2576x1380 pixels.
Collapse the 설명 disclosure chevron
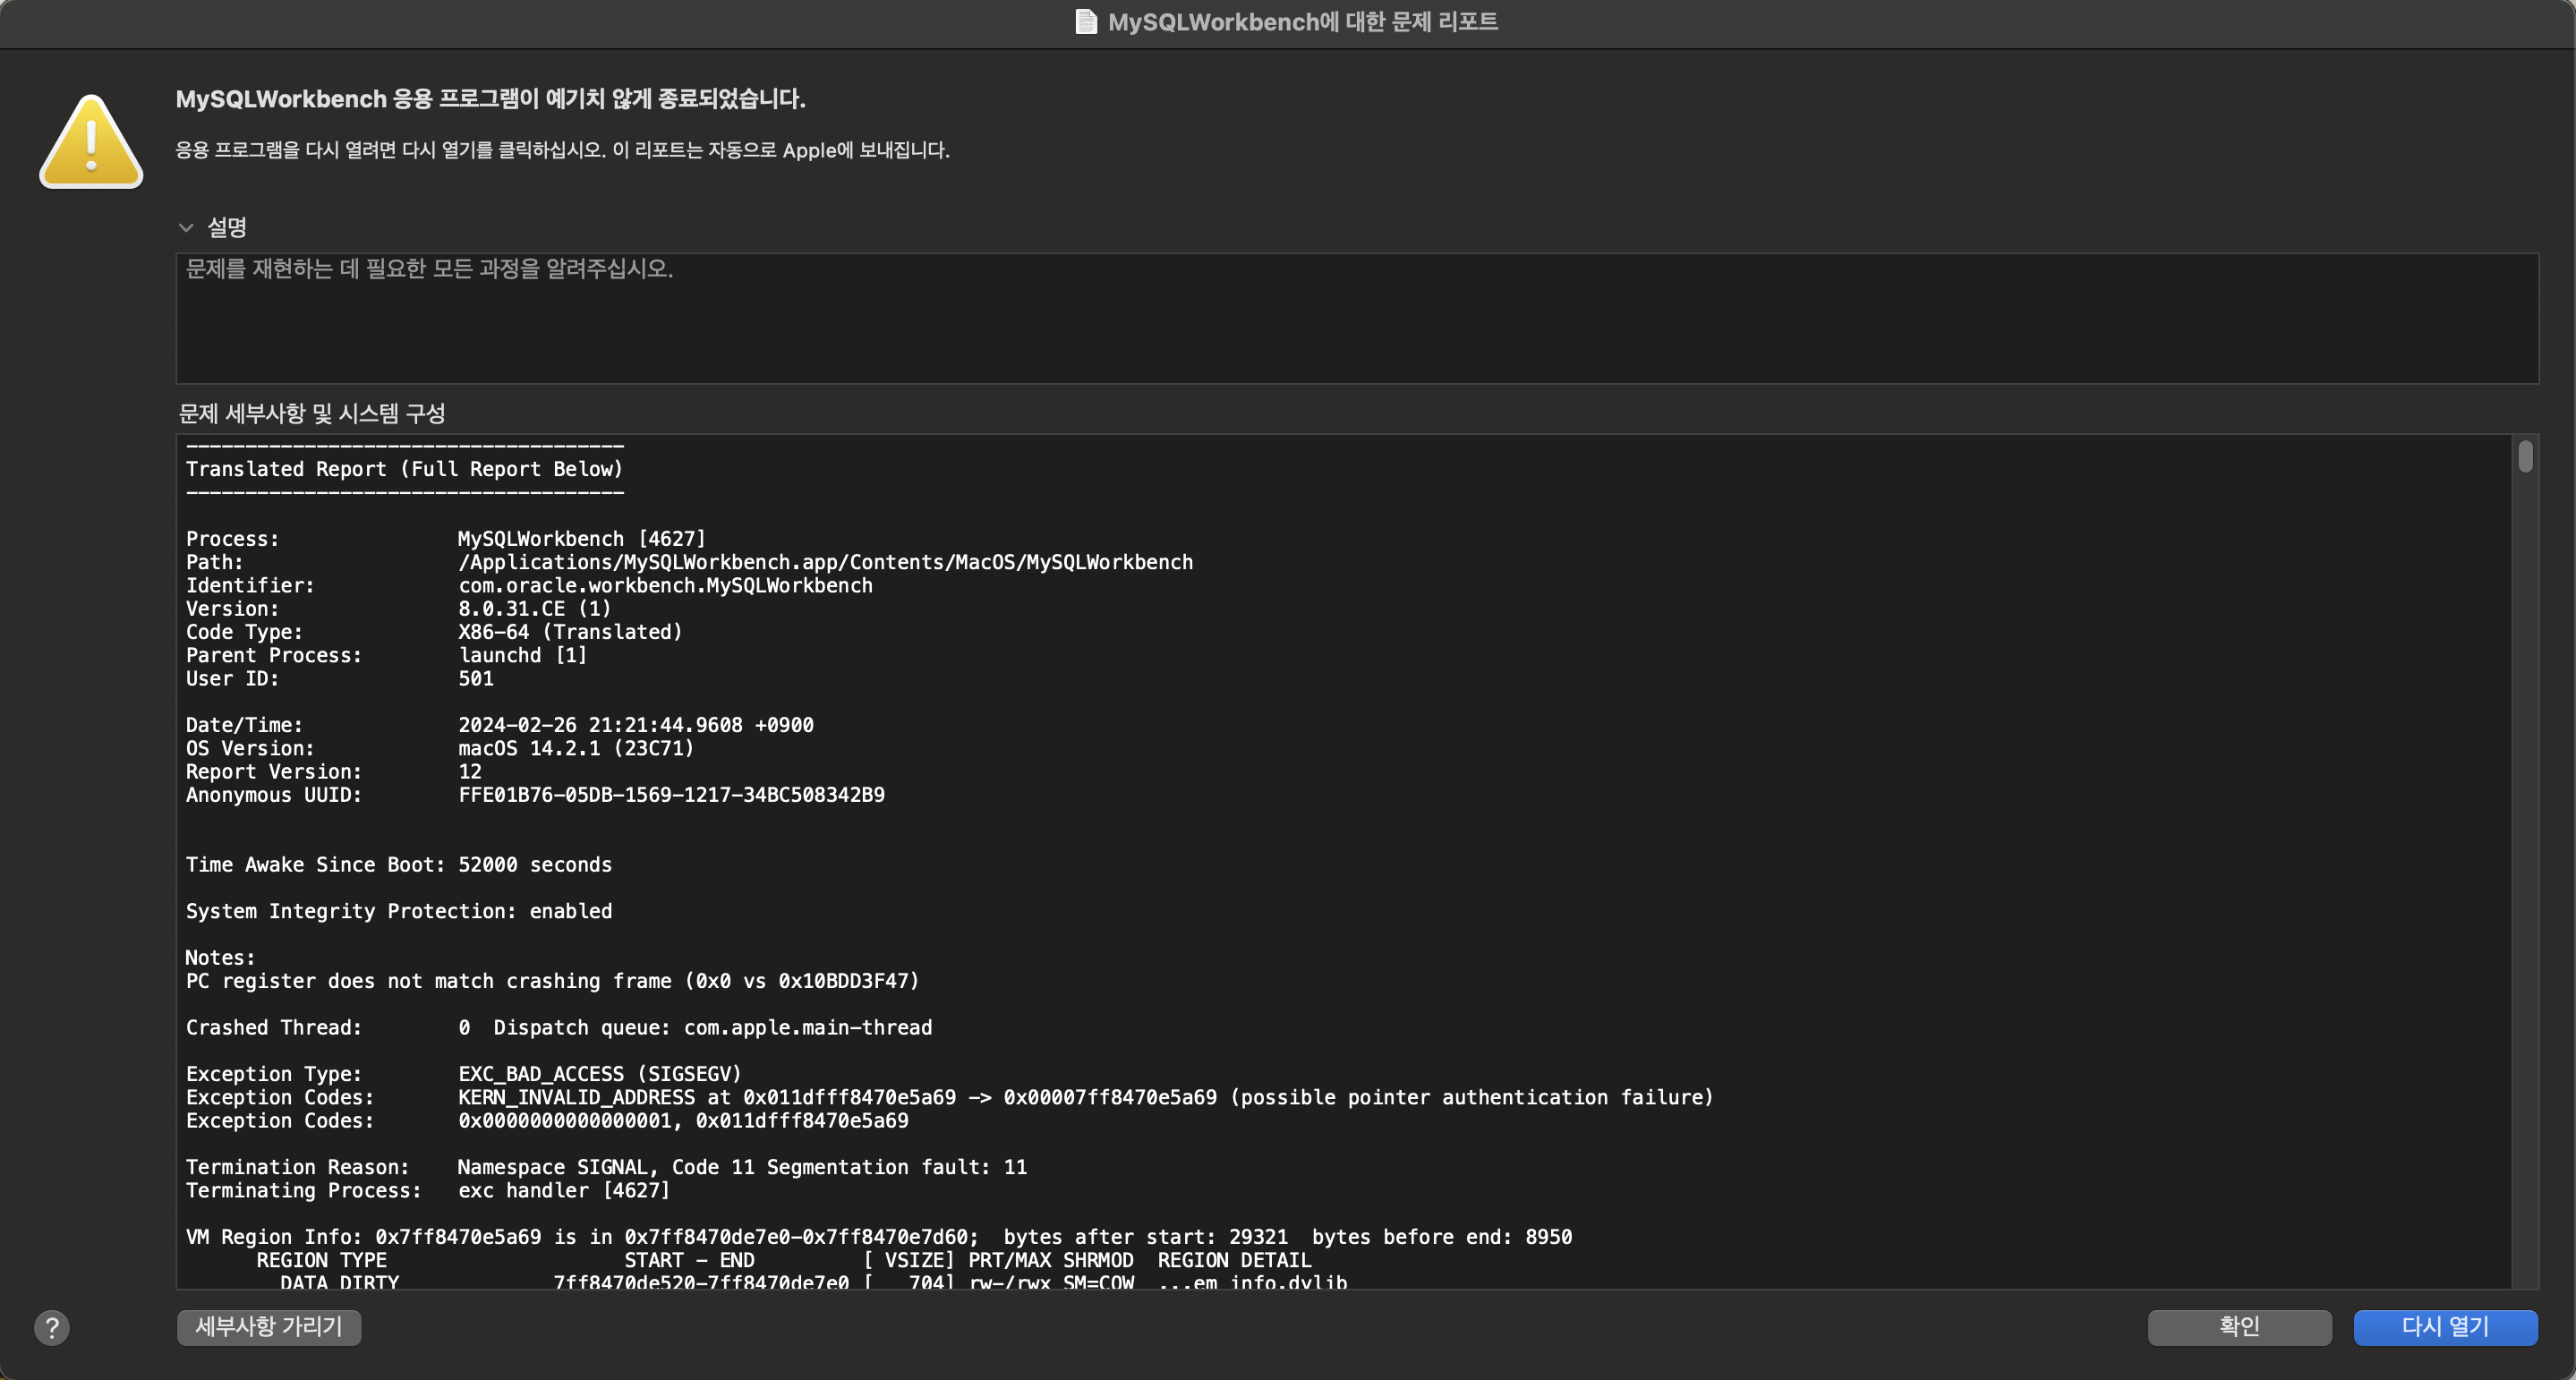[x=186, y=228]
